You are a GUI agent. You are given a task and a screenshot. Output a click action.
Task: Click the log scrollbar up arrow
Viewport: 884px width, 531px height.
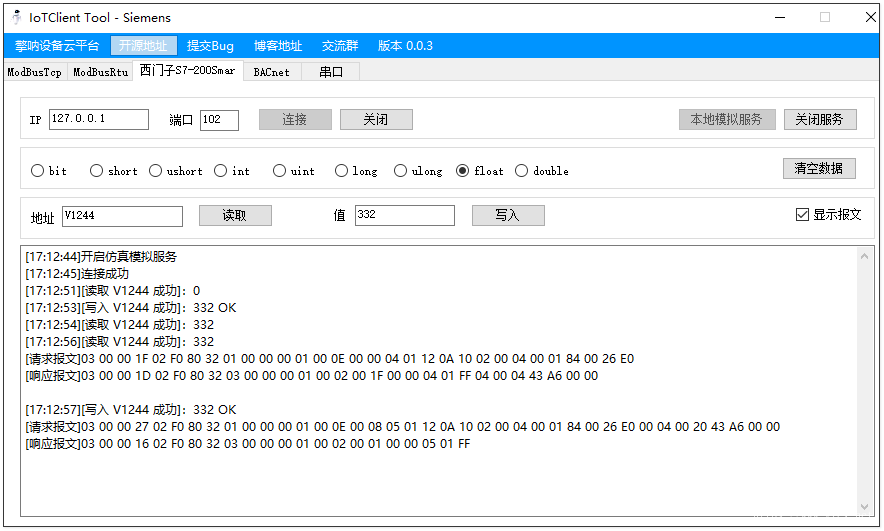point(864,256)
